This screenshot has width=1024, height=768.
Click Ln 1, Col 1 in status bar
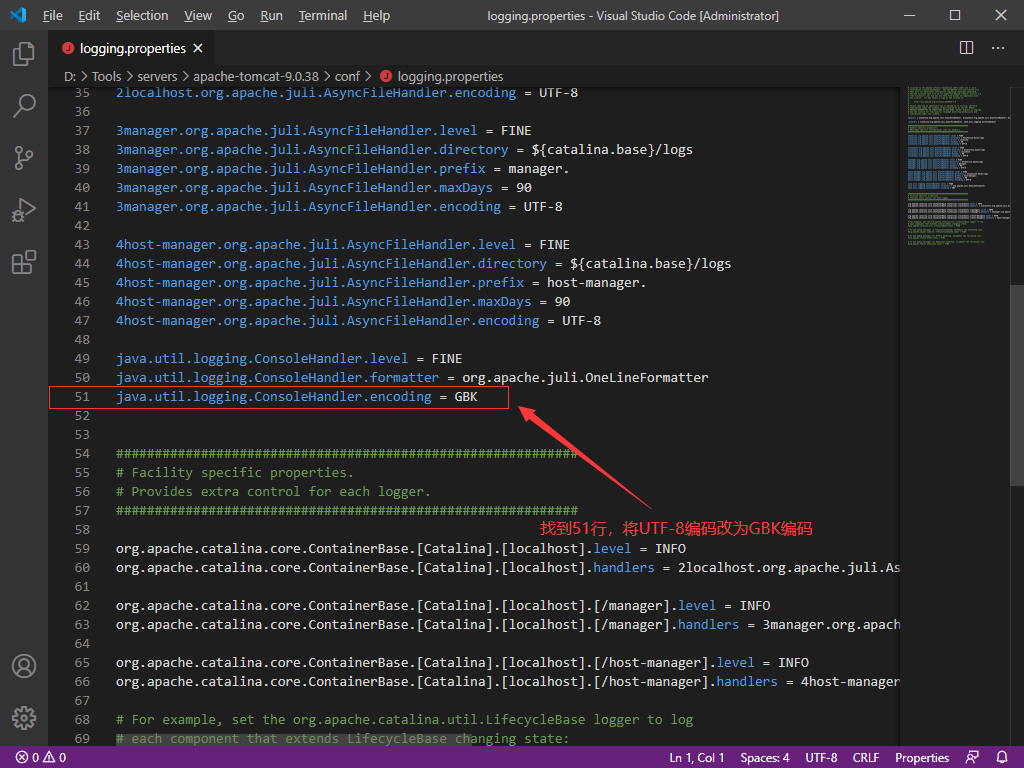tap(696, 758)
